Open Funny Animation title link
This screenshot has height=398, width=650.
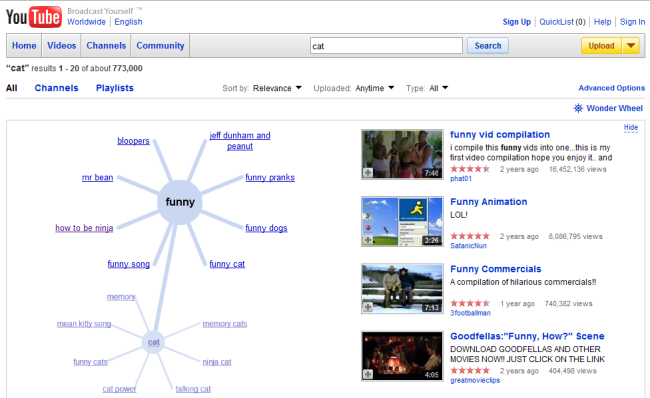click(x=489, y=202)
